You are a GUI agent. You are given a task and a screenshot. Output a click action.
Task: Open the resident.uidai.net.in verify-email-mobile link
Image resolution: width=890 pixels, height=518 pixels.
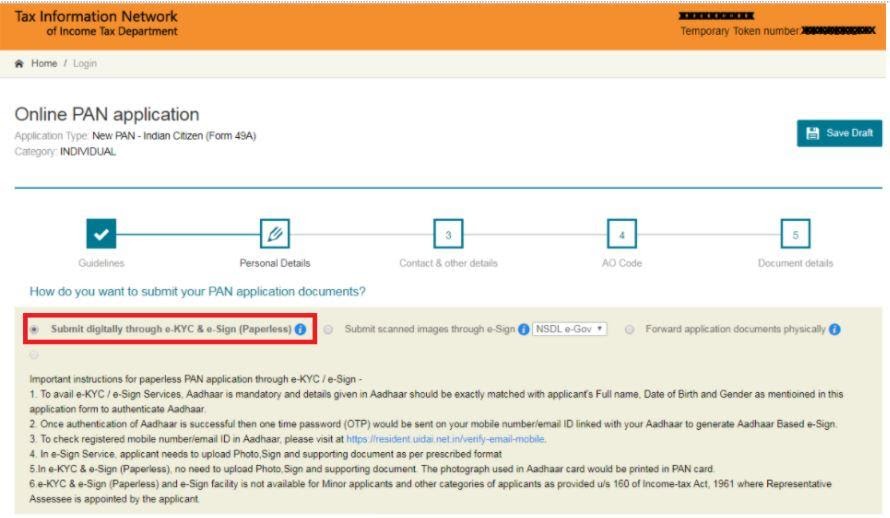446,439
